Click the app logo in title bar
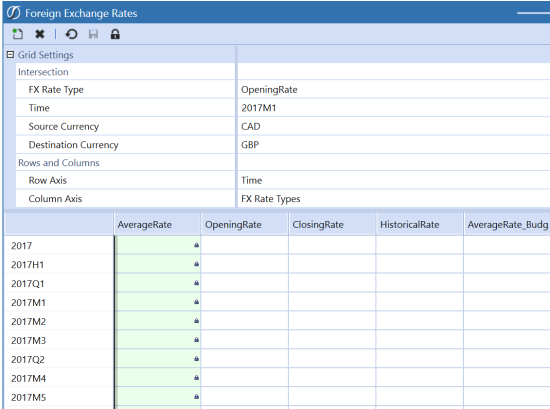Screen dimensions: 550x409 (x=14, y=13)
